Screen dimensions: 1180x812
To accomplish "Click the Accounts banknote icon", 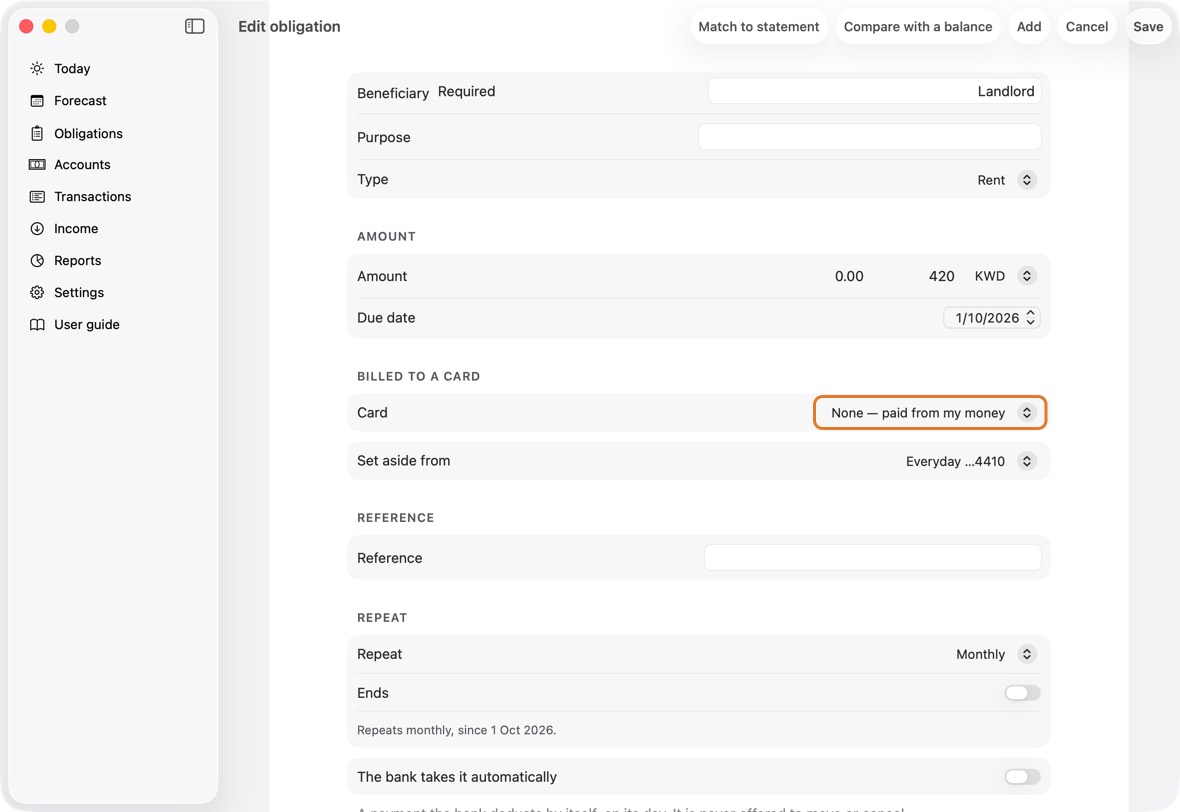I will click(x=37, y=165).
